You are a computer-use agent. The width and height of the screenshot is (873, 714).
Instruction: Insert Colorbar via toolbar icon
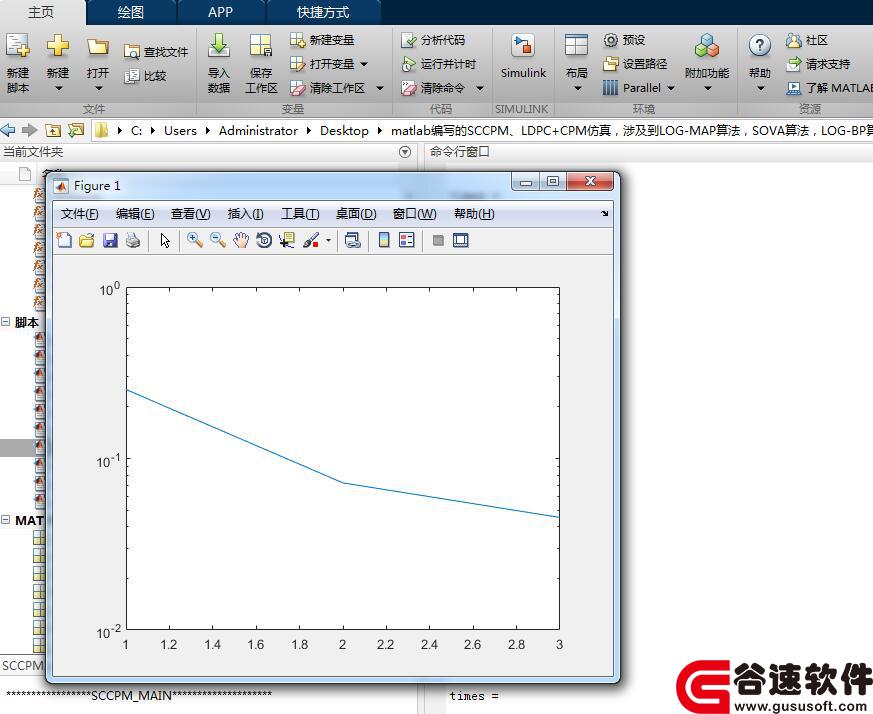coord(384,240)
